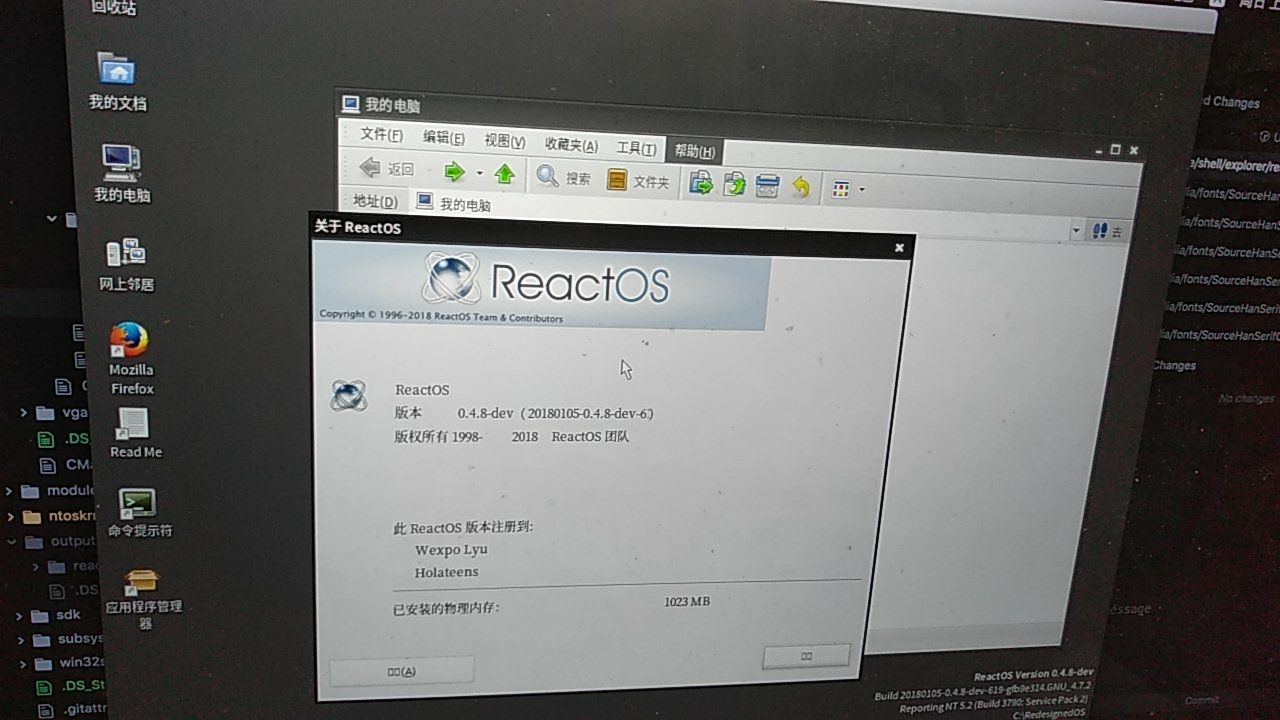1280x720 pixels.
Task: Go up one folder level
Action: tap(505, 174)
